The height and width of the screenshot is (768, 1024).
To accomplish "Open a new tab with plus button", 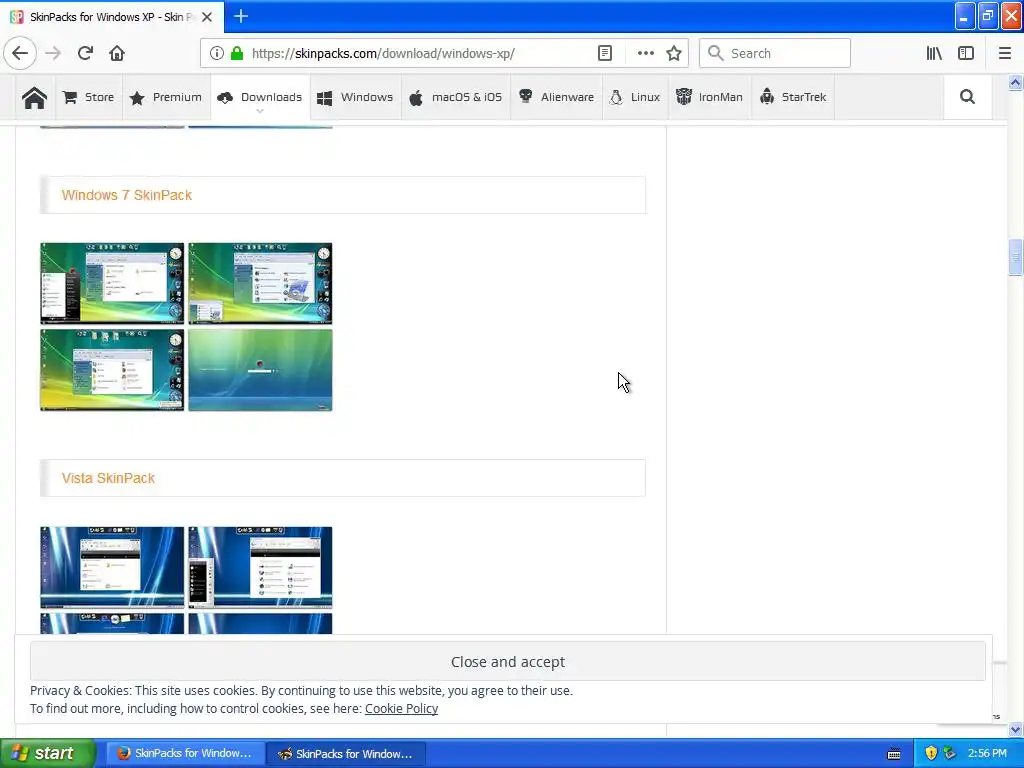I will 241,16.
